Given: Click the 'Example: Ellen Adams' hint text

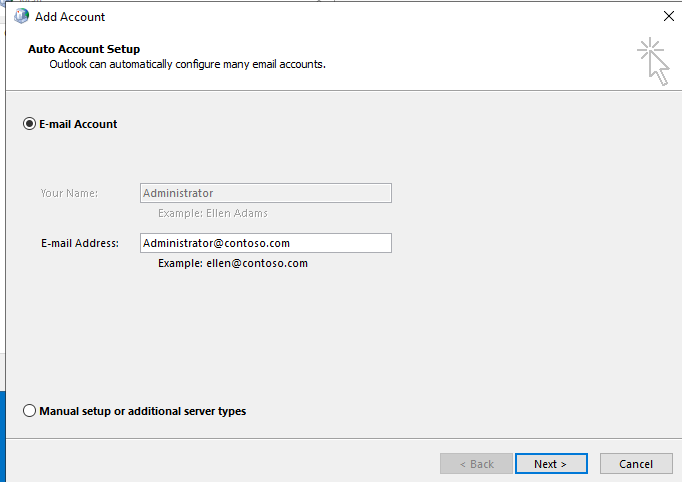Looking at the screenshot, I should 213,213.
